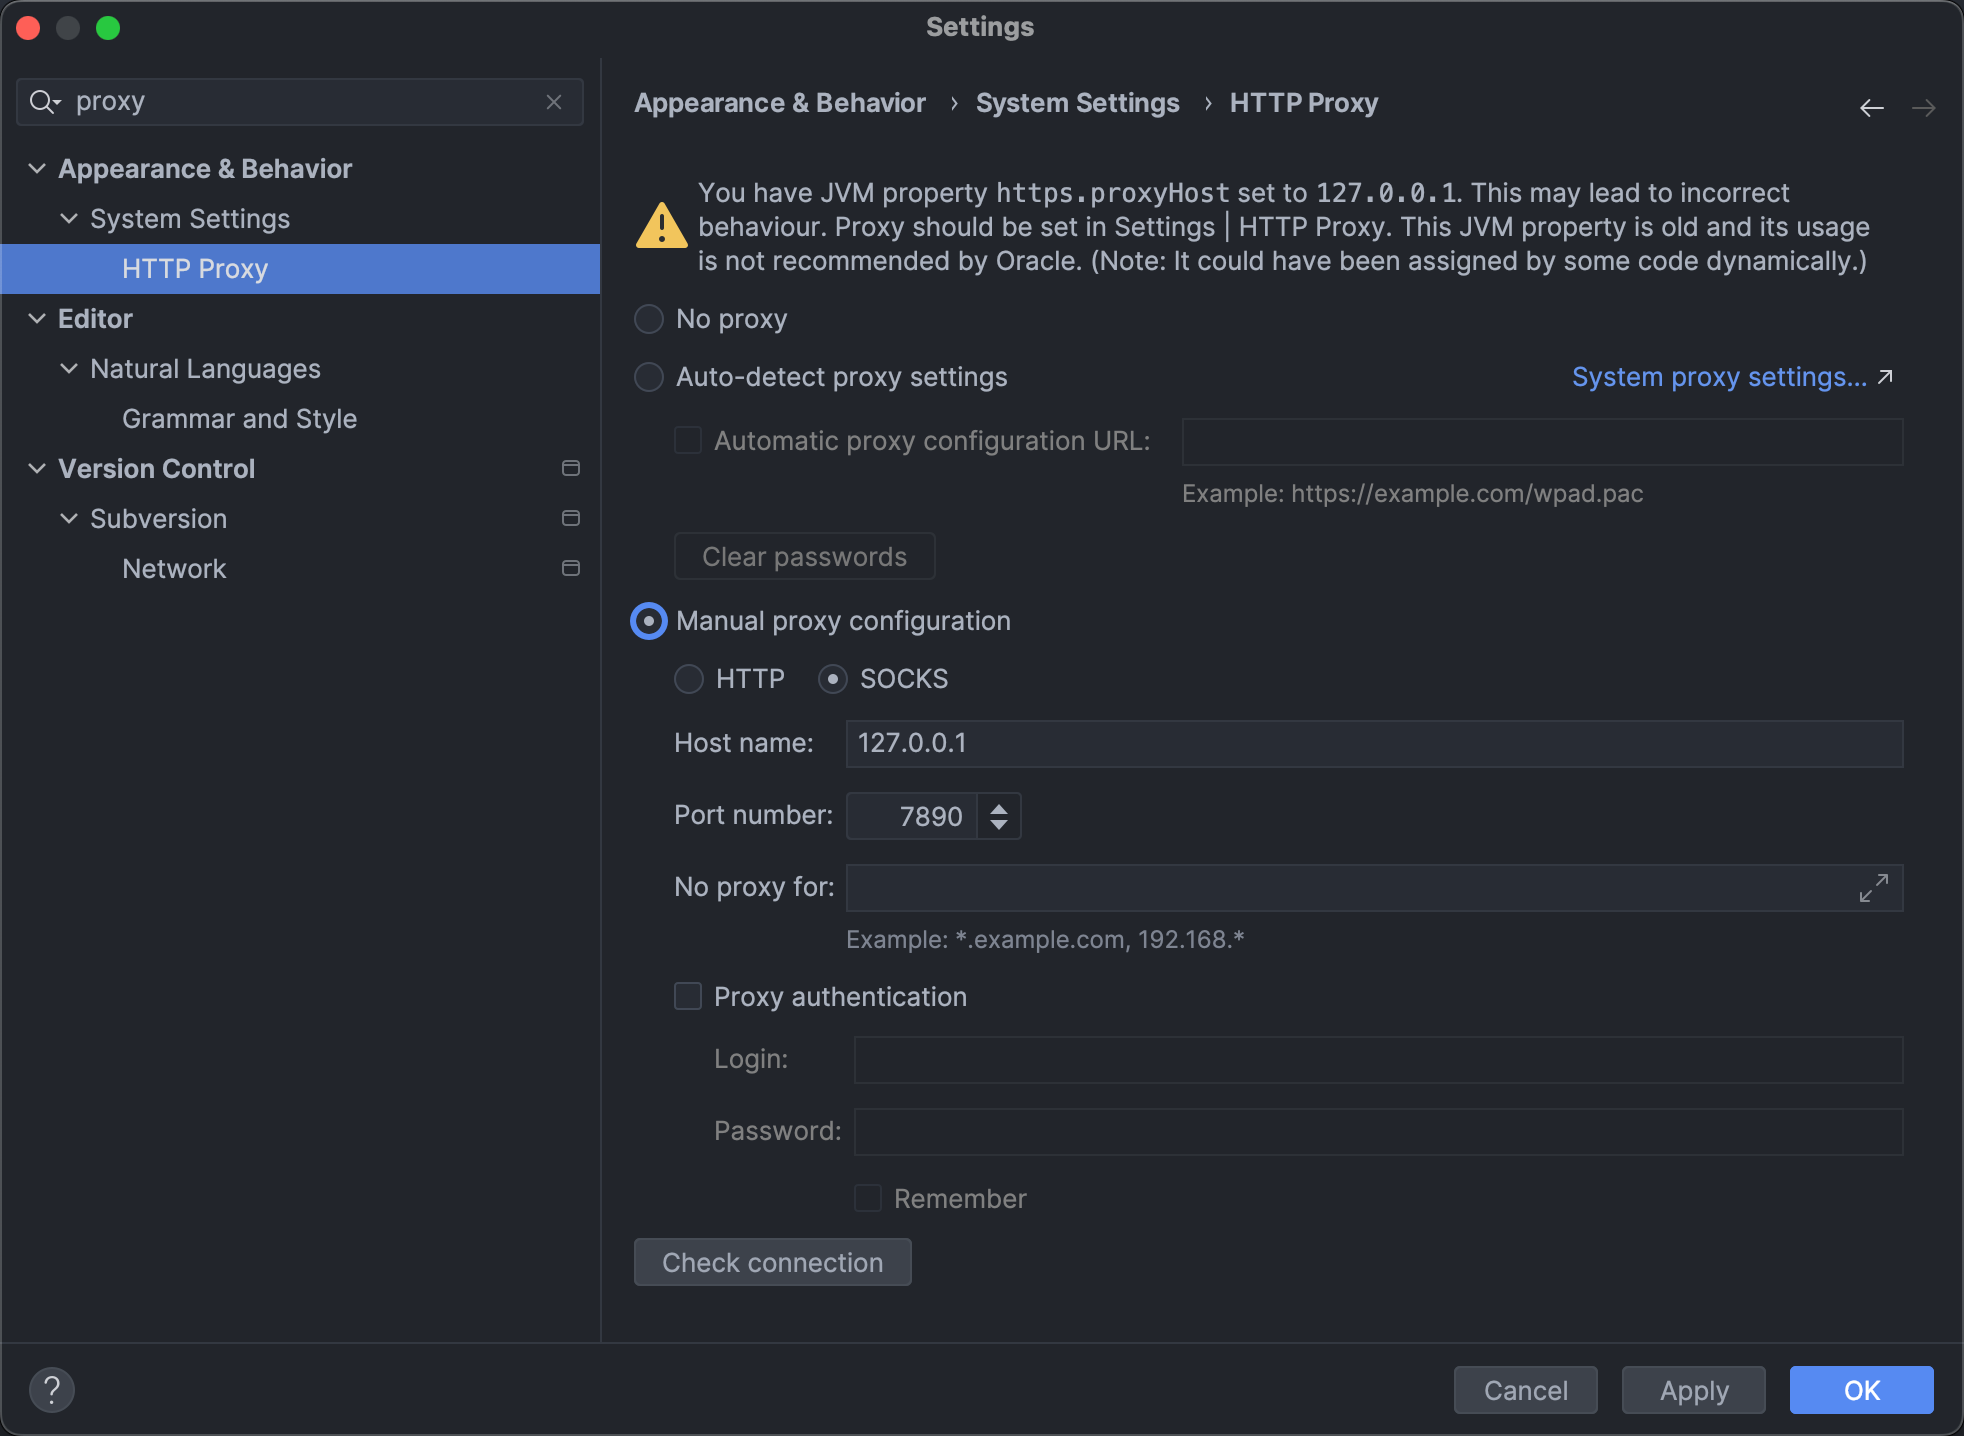This screenshot has width=1964, height=1436.
Task: Clear the proxy search text with X icon
Action: coord(554,102)
